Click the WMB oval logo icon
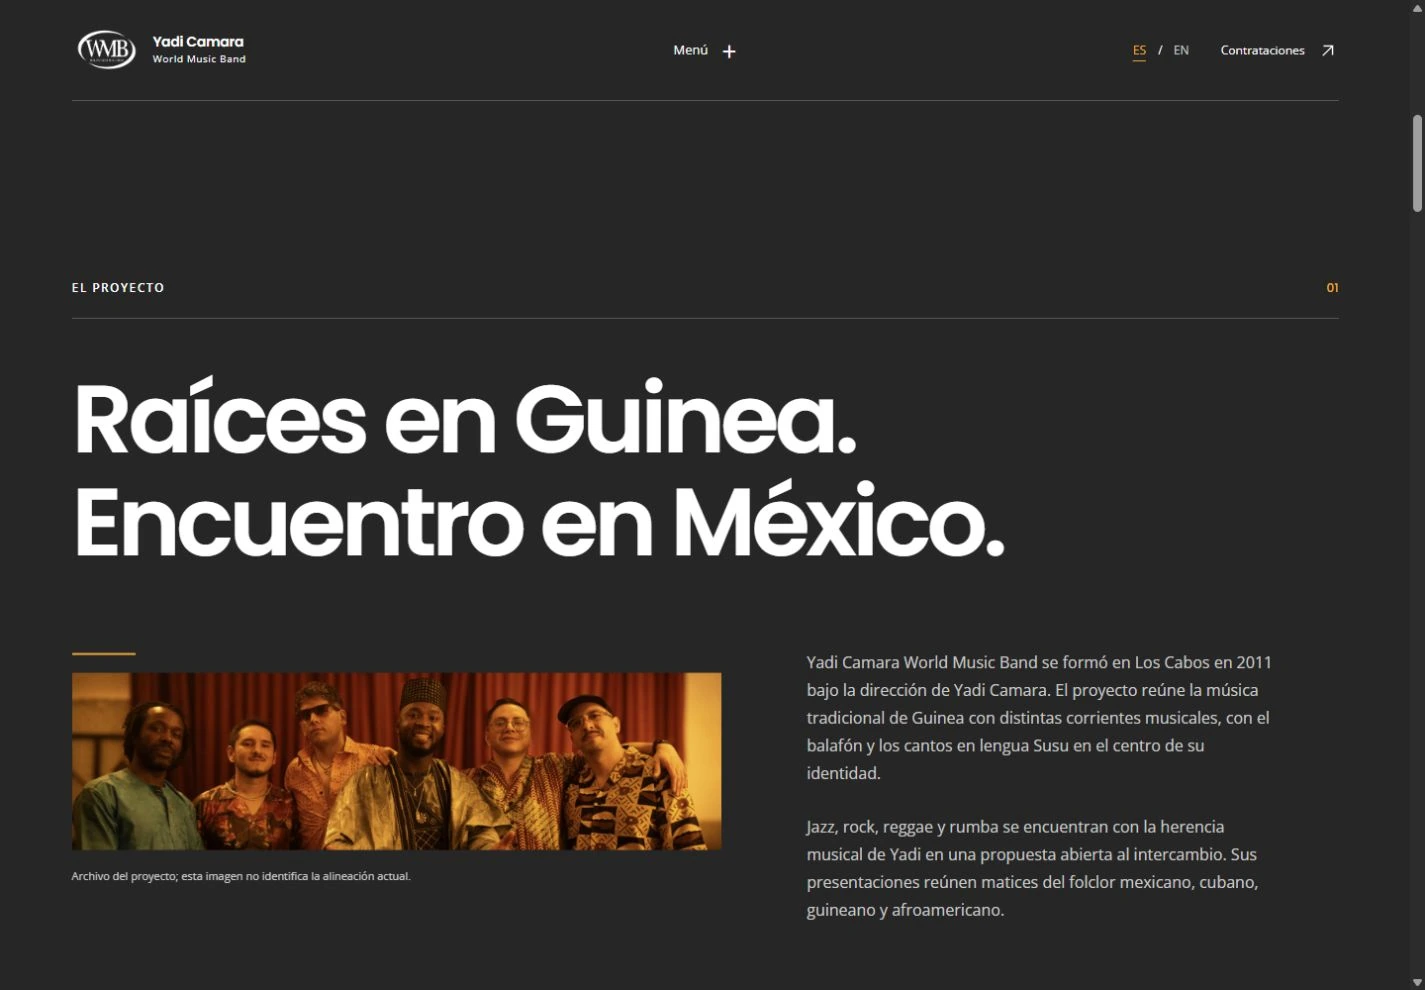 pos(106,49)
